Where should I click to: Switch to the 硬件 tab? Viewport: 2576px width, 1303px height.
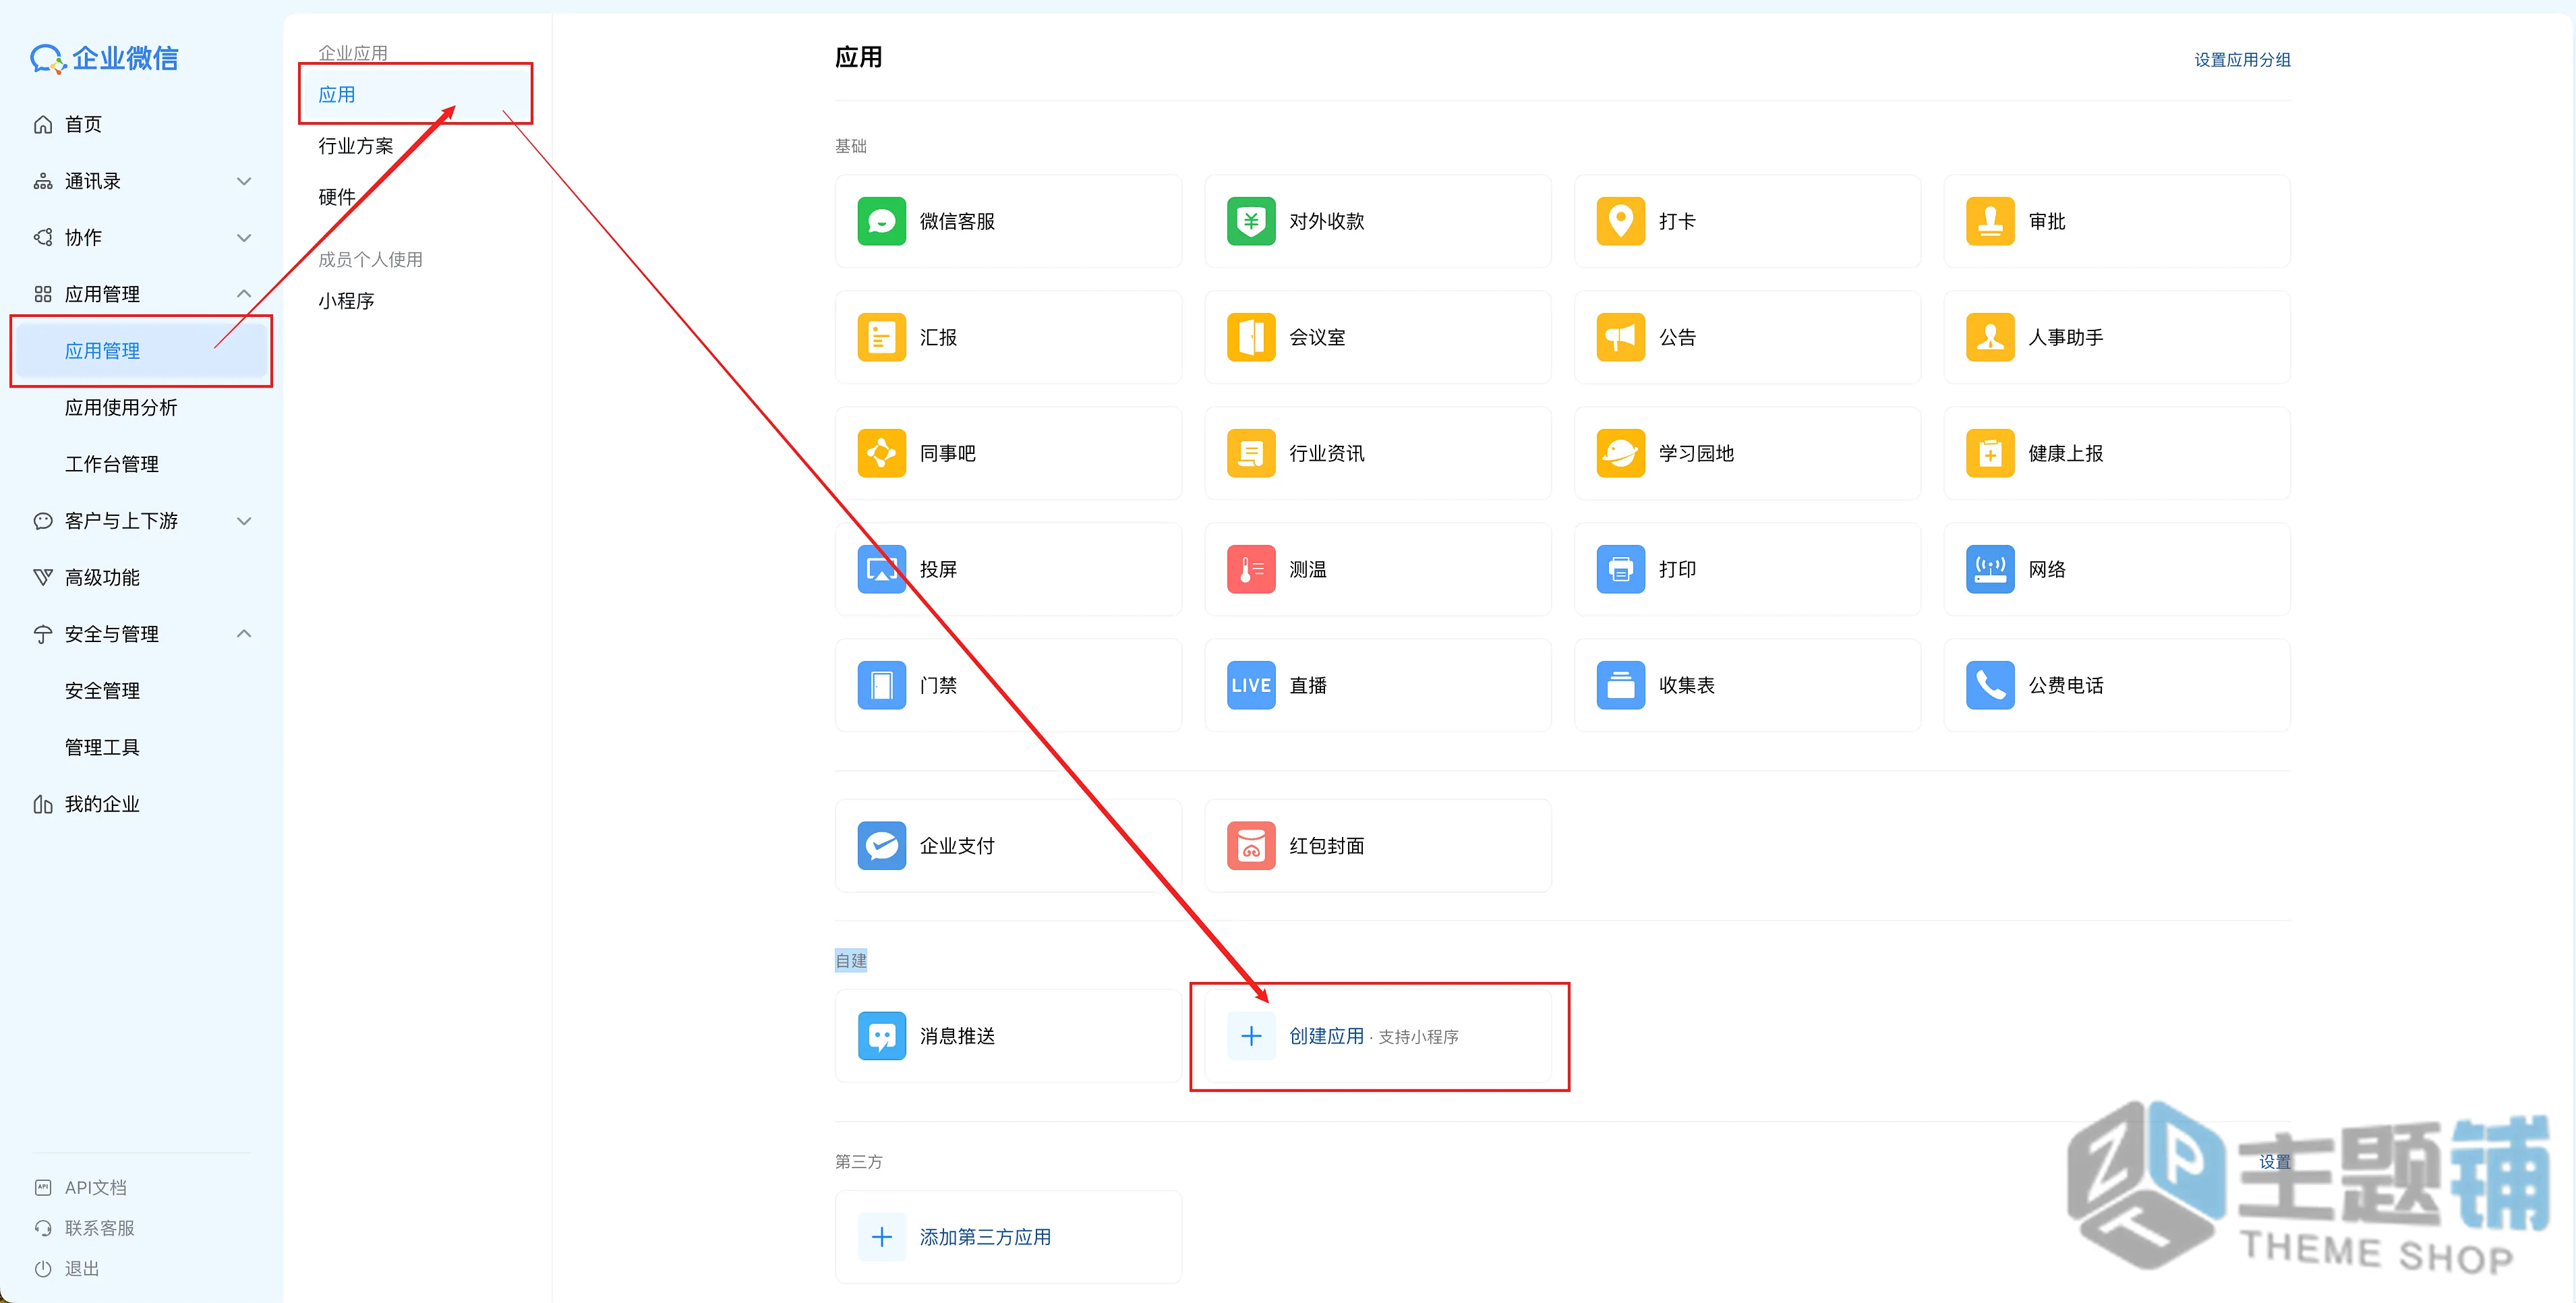tap(337, 197)
